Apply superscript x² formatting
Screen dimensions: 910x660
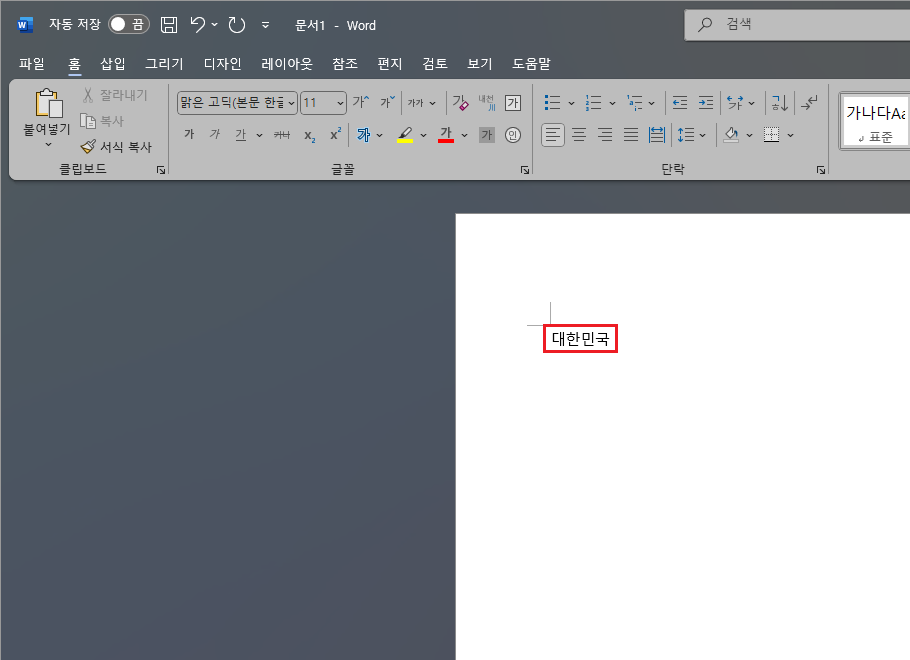pos(335,135)
